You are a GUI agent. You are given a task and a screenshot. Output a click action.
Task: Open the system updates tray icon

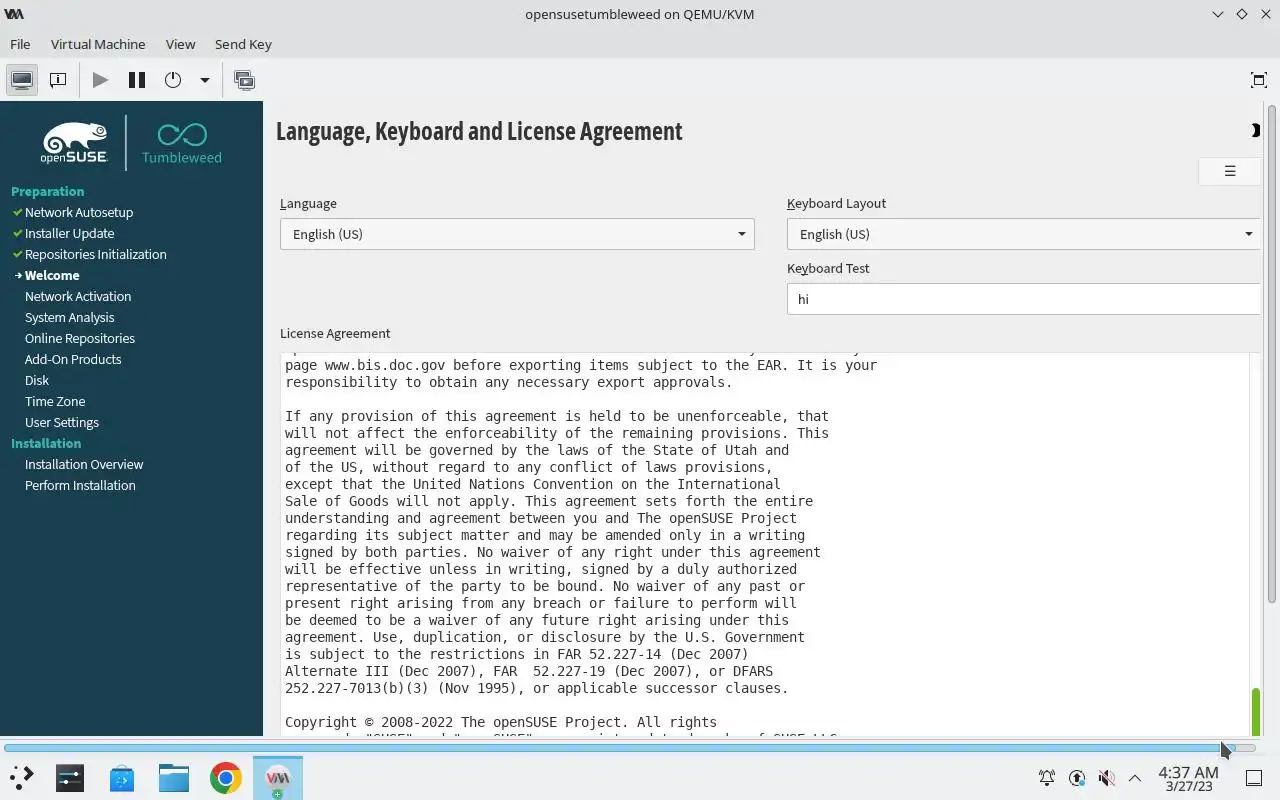(x=1077, y=777)
